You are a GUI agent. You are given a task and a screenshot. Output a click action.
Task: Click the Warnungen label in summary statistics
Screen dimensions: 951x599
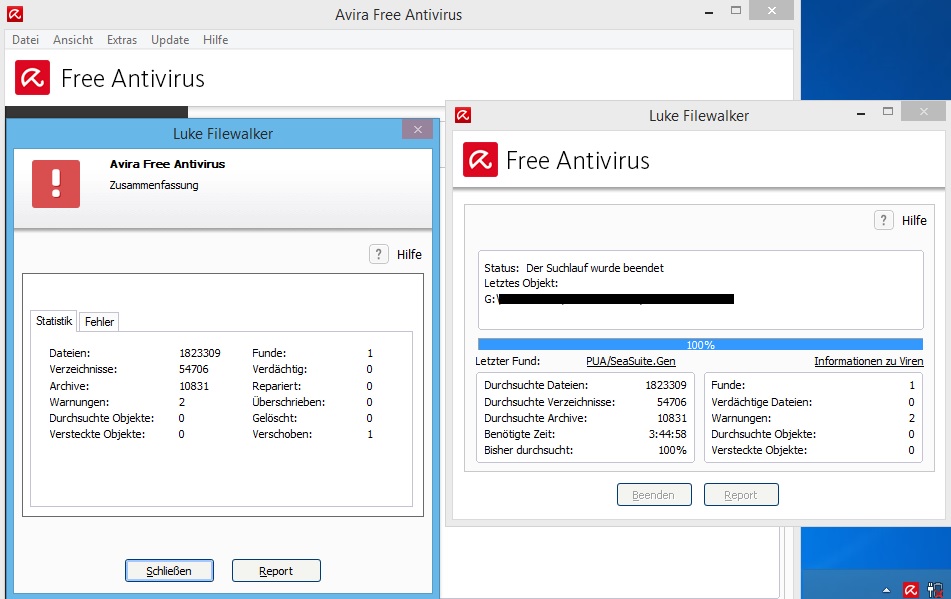tap(79, 402)
